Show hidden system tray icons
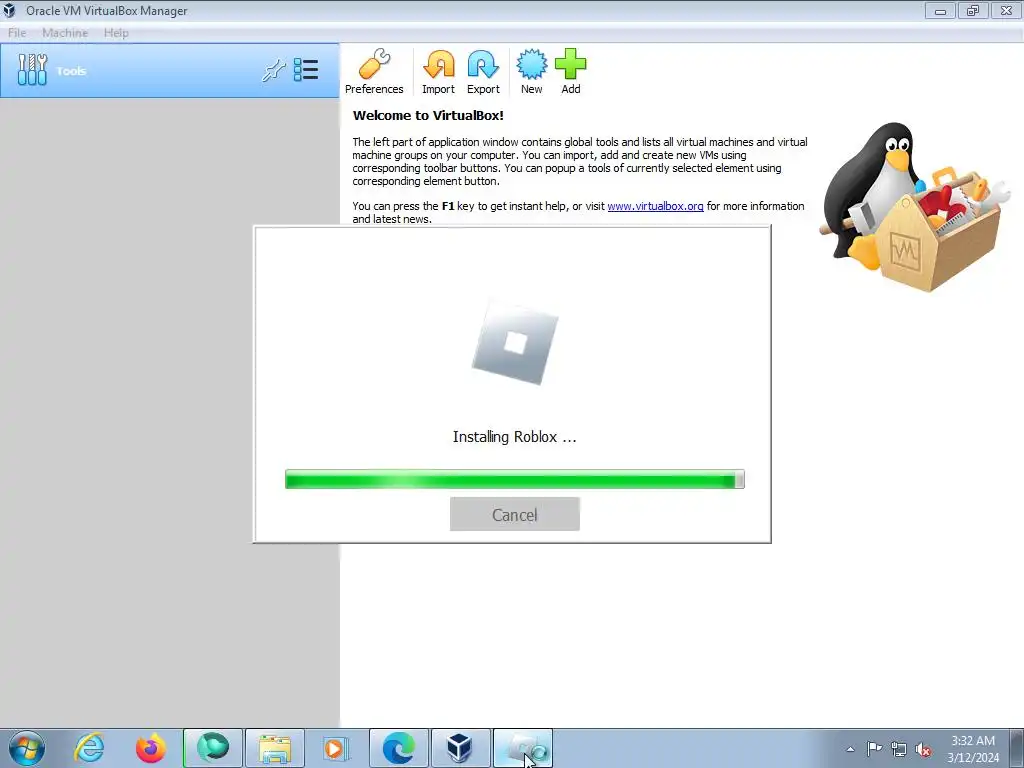The height and width of the screenshot is (768, 1024). pyautogui.click(x=850, y=749)
